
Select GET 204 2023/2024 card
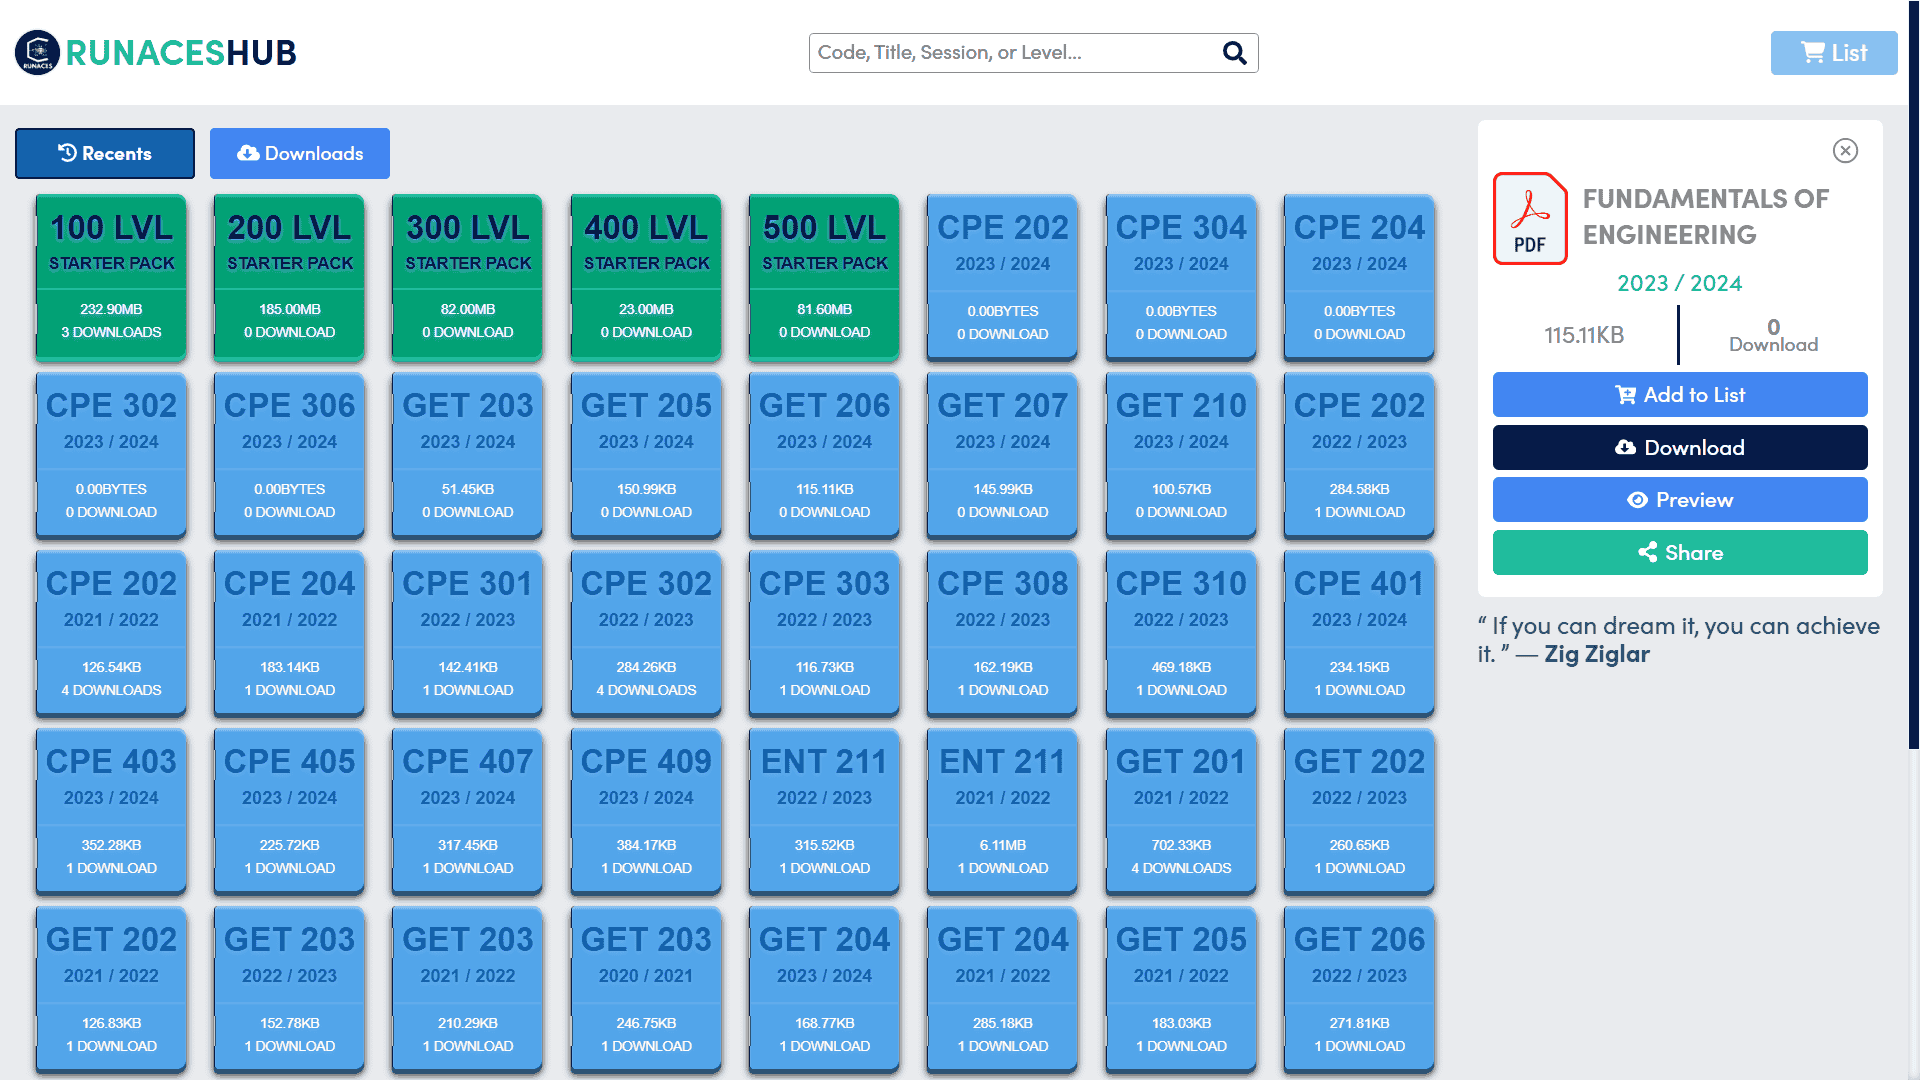(x=824, y=989)
